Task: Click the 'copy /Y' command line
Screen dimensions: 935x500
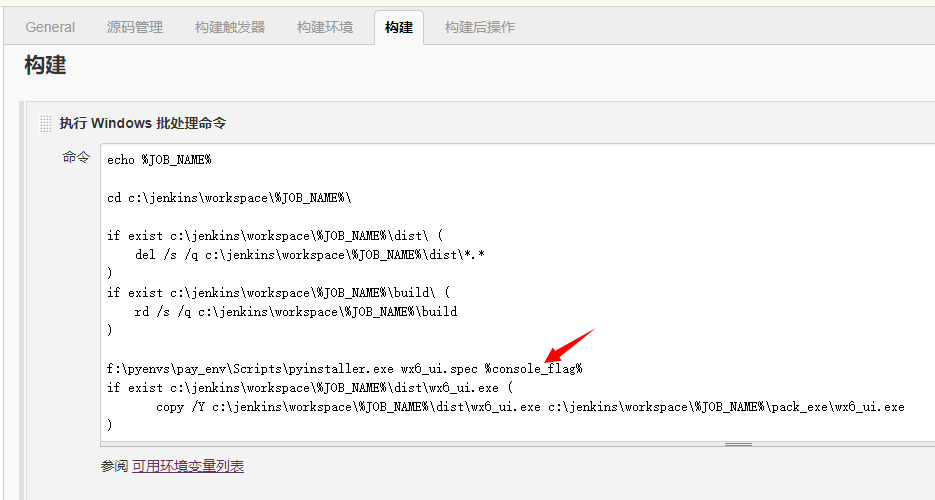Action: point(530,407)
